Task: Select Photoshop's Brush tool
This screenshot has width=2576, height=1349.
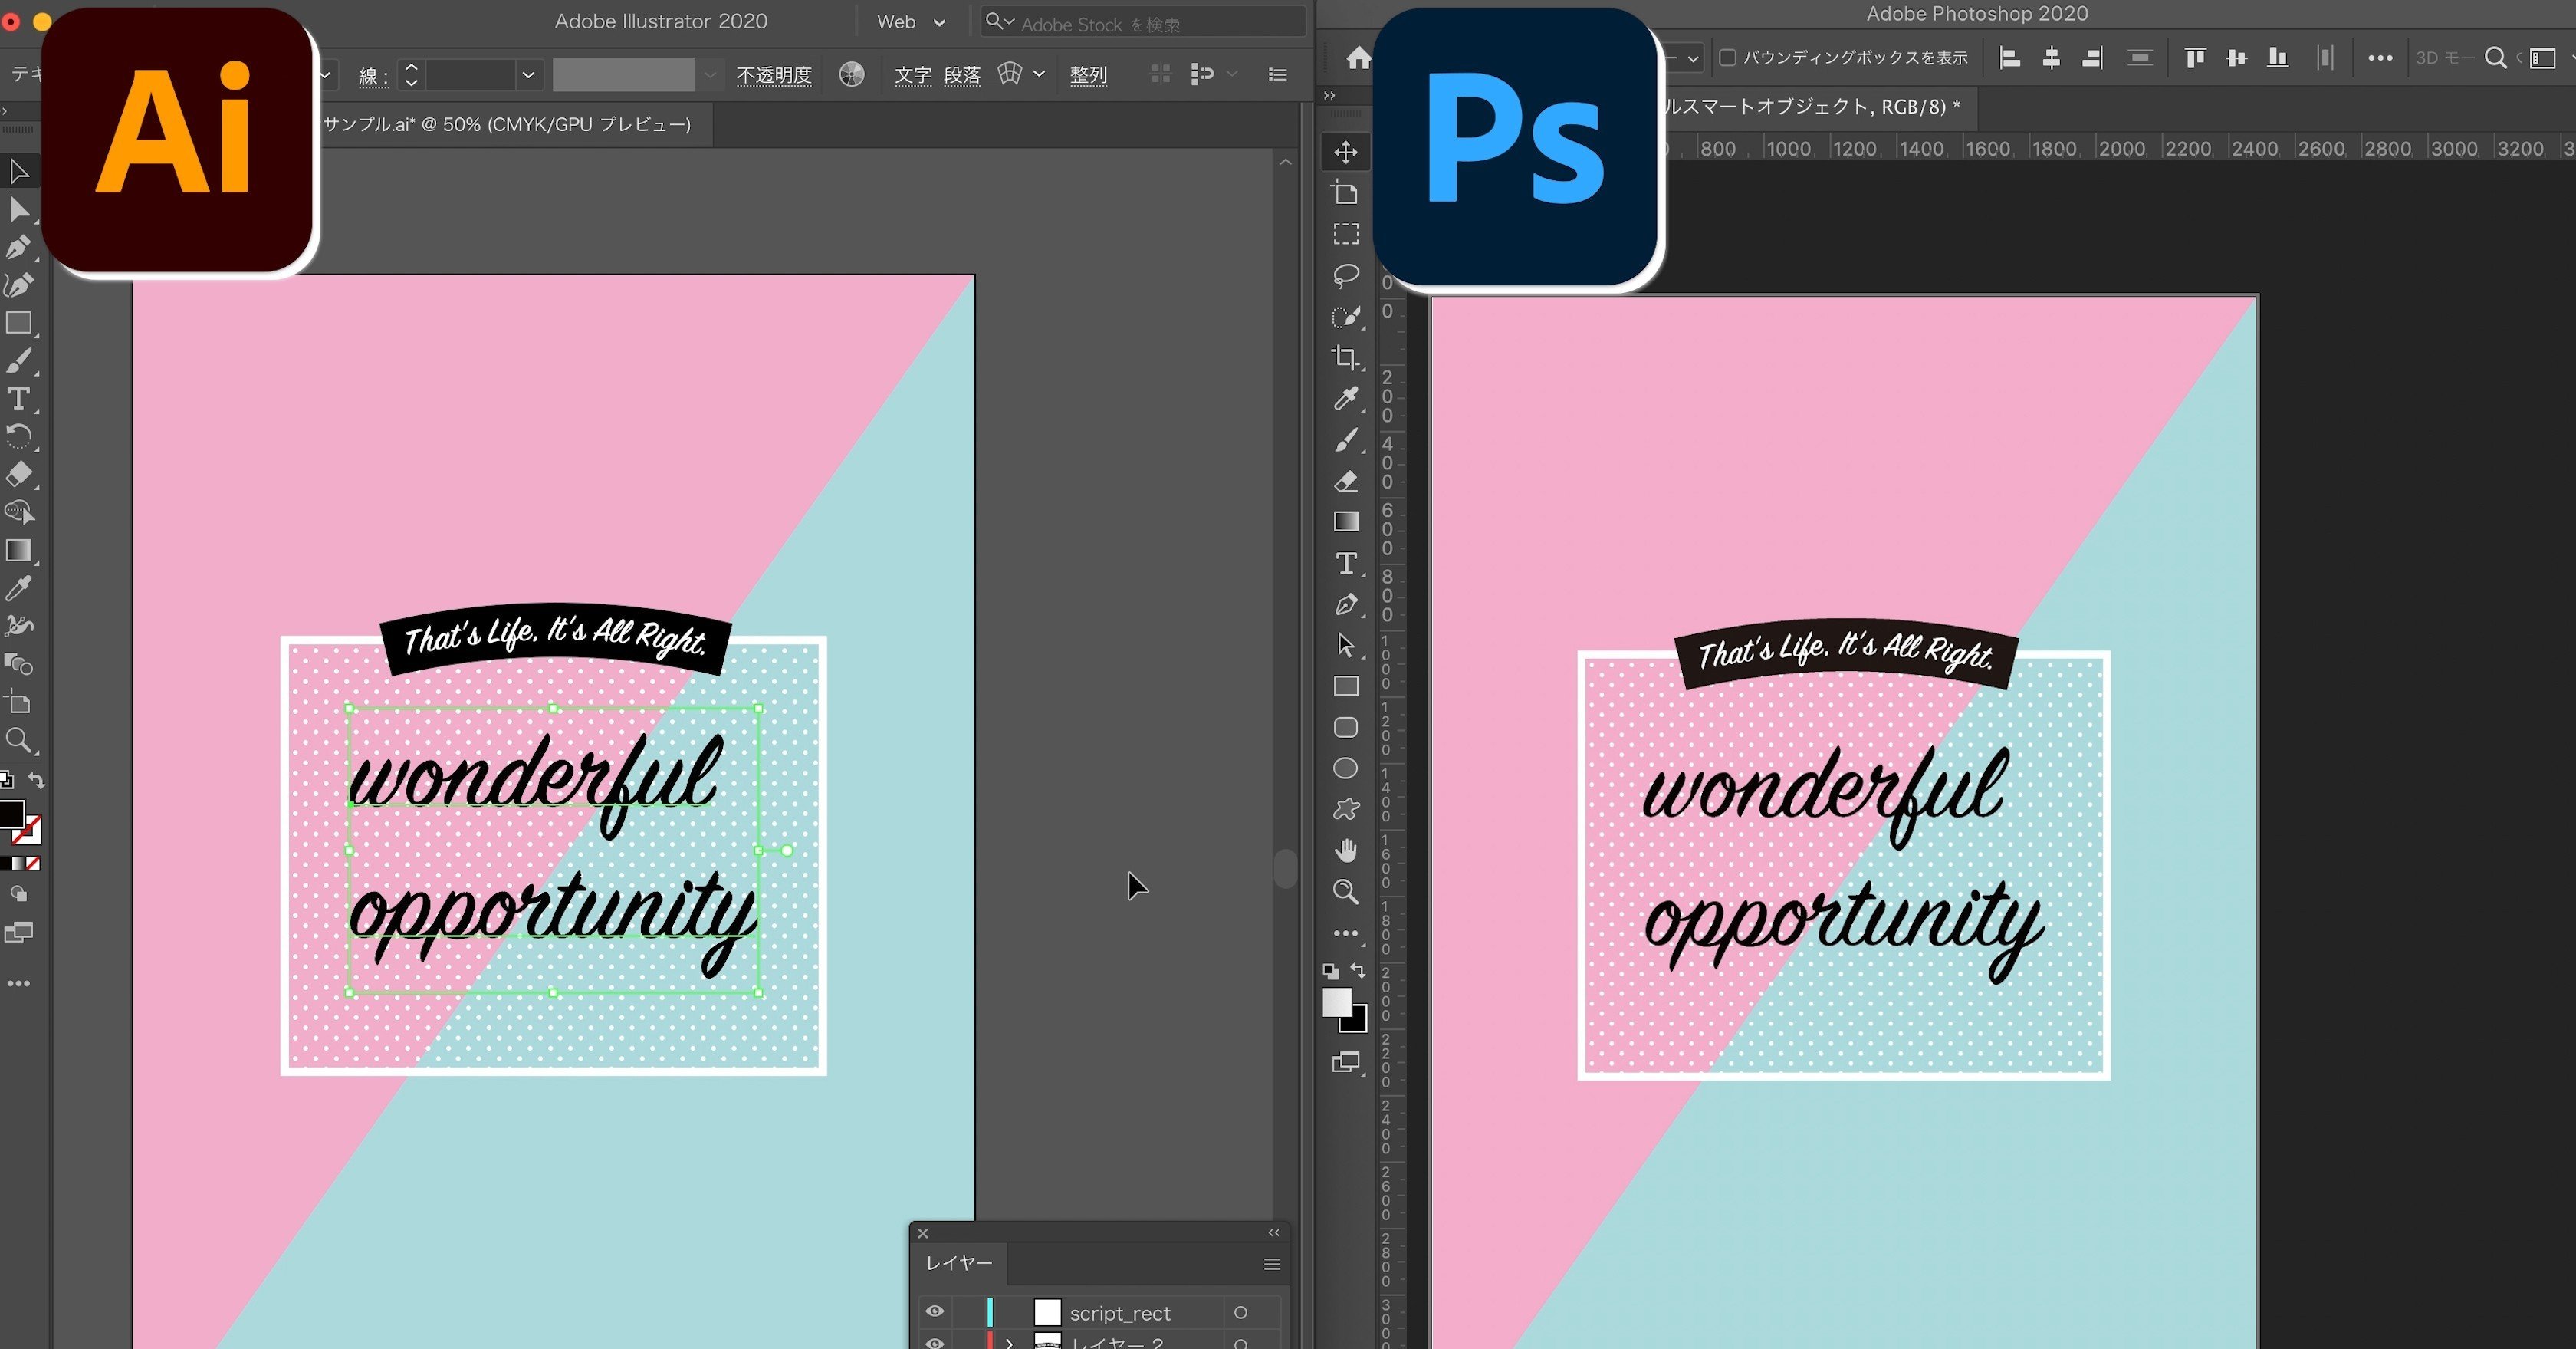Action: point(1346,440)
